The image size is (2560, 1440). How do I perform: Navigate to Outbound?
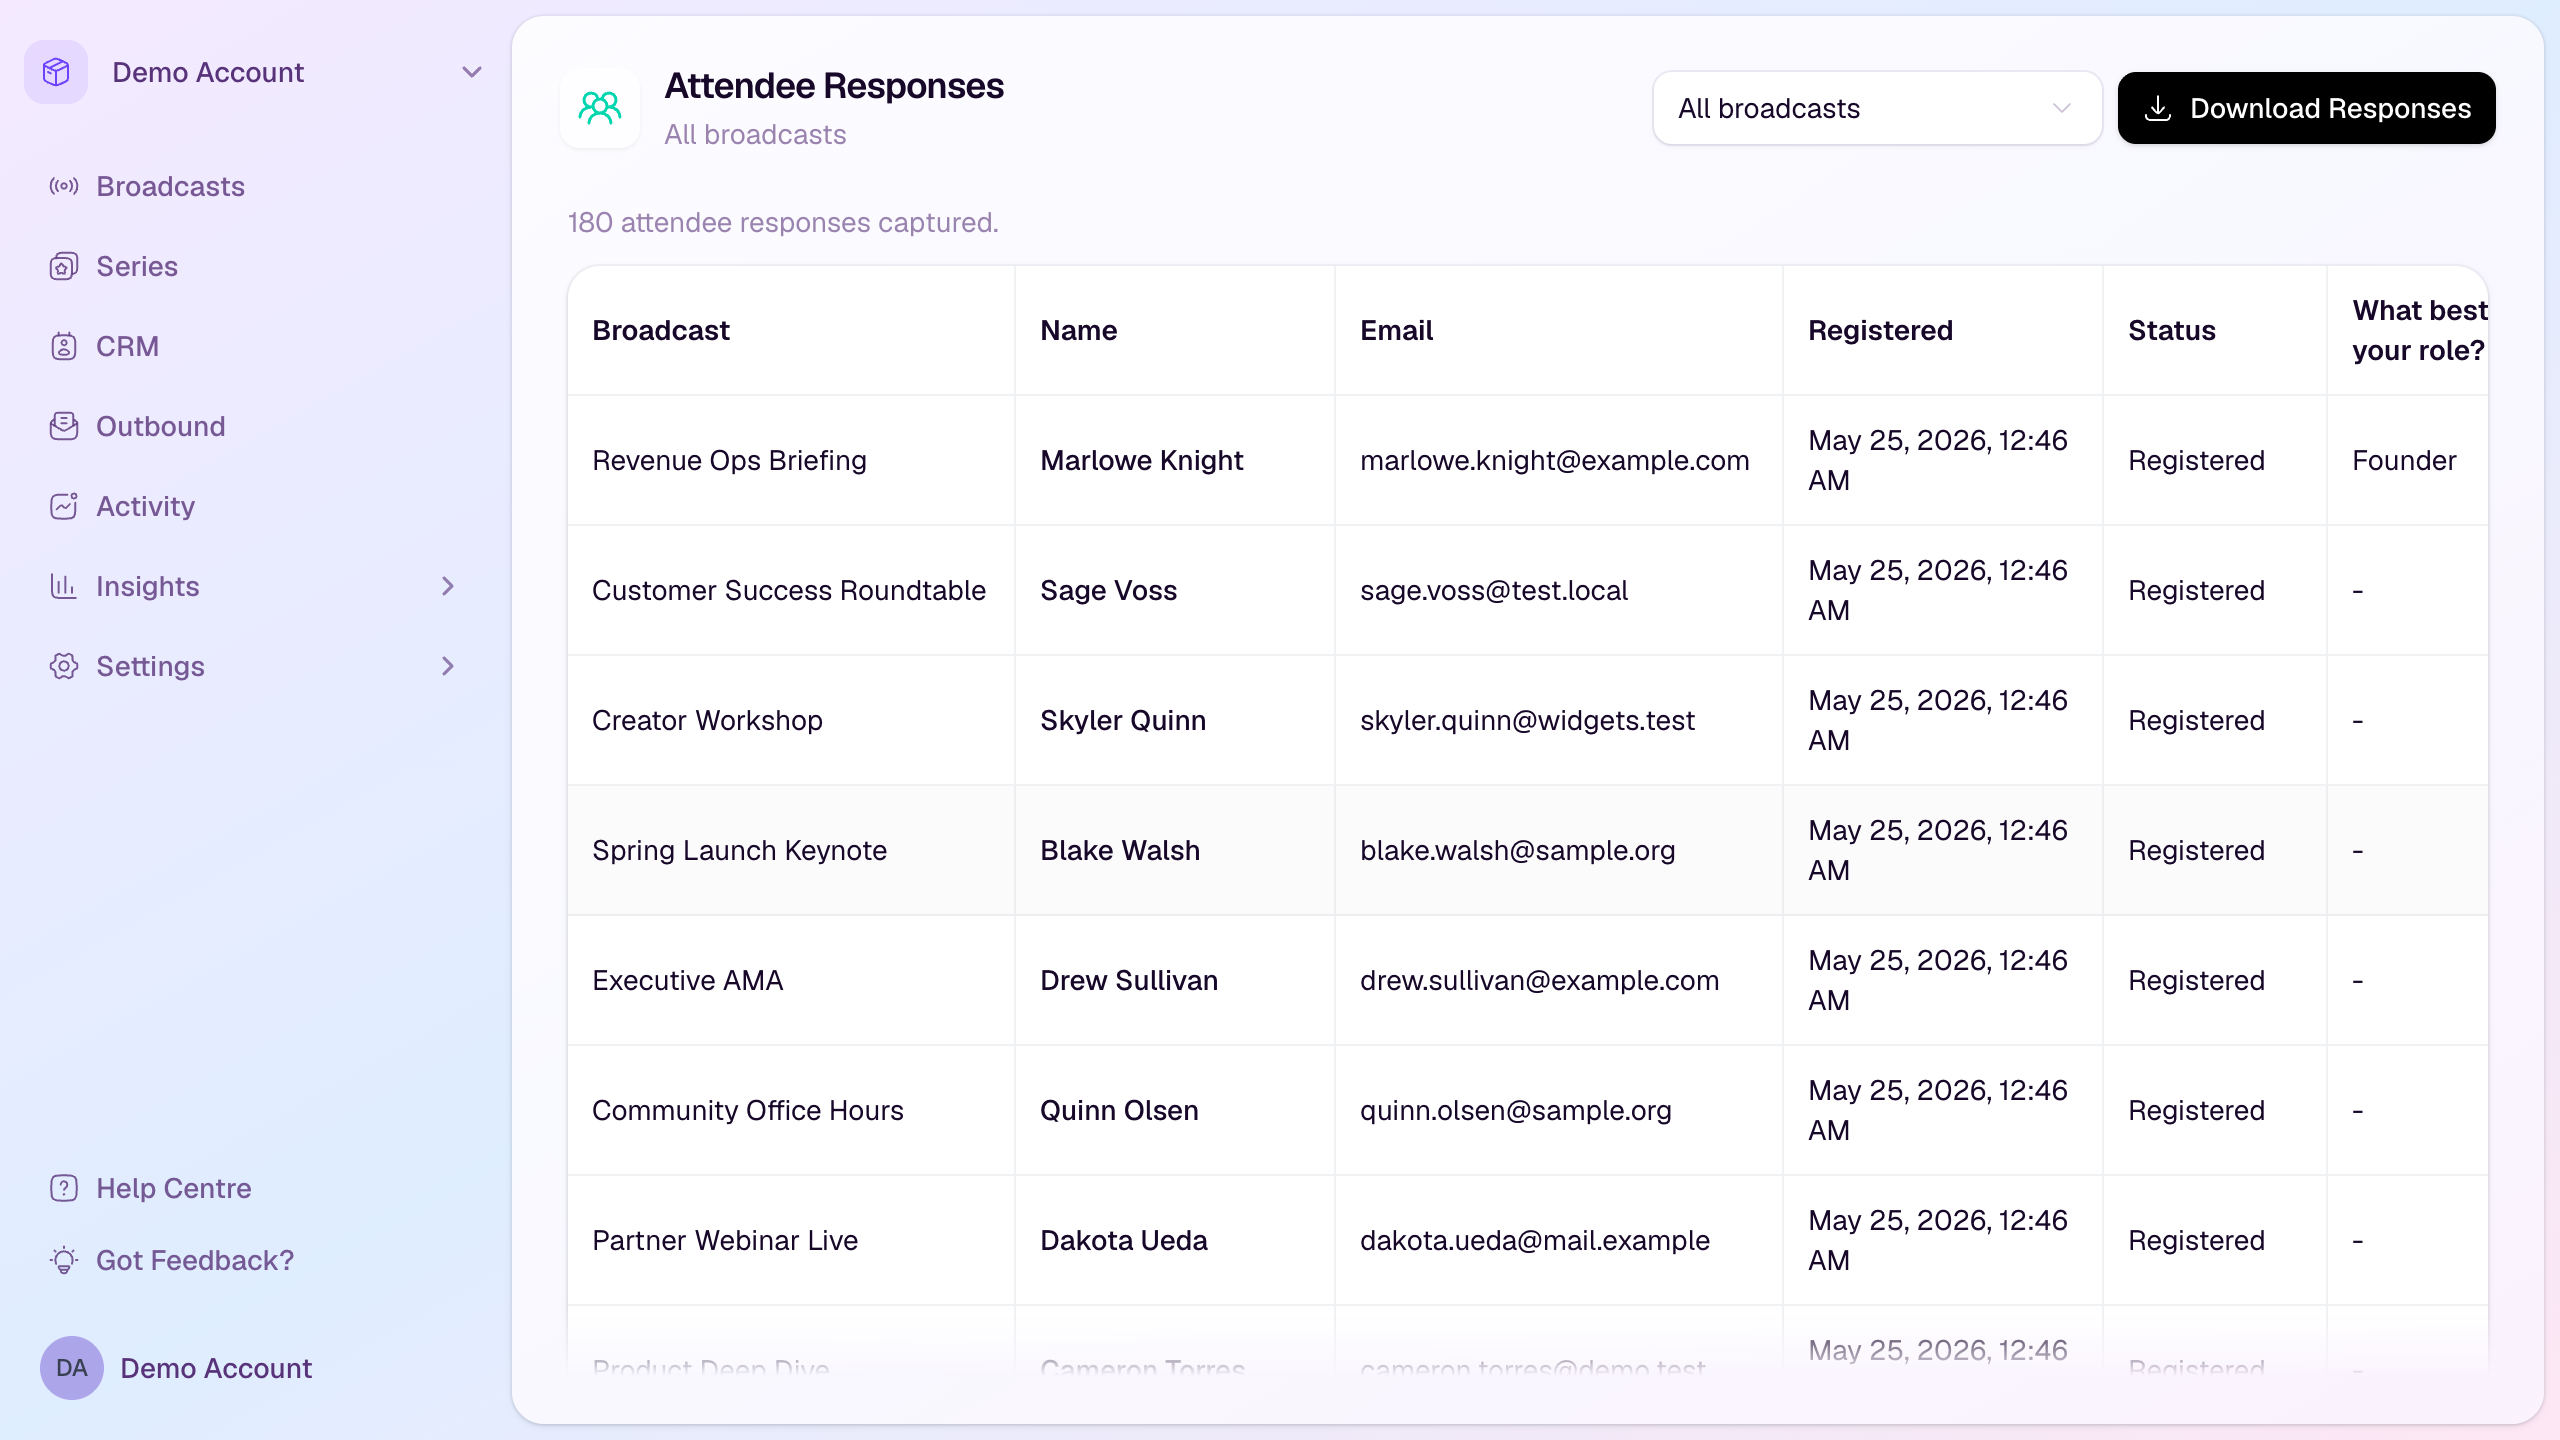pos(160,426)
